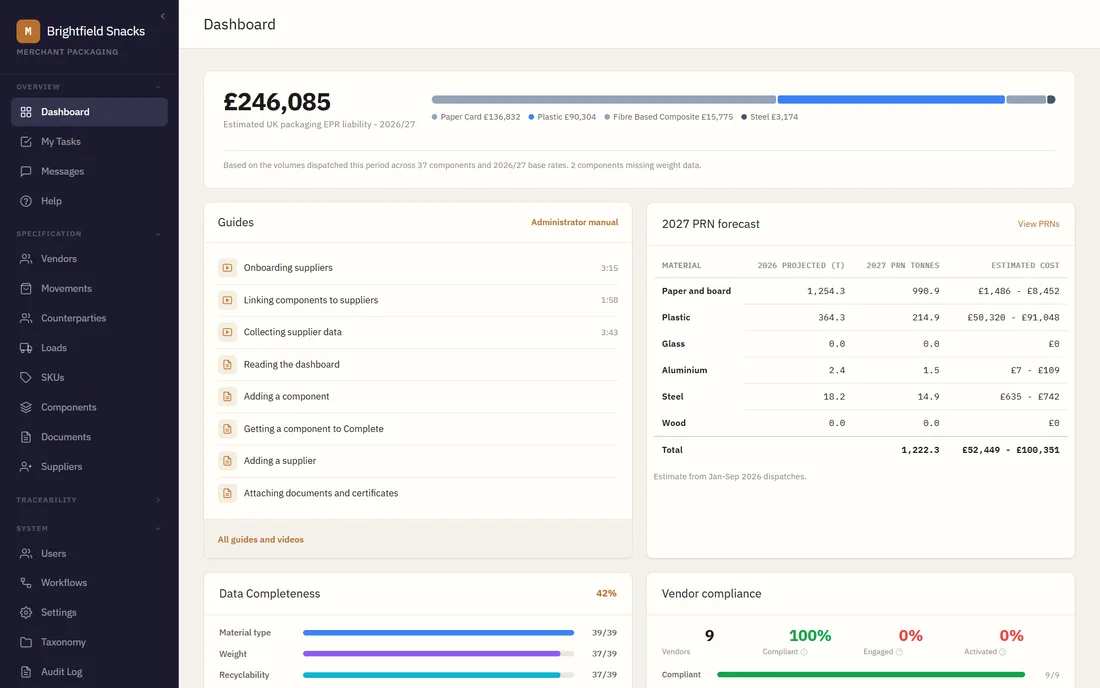Collapse the System sidebar section
Image resolution: width=1100 pixels, height=688 pixels.
click(x=158, y=529)
